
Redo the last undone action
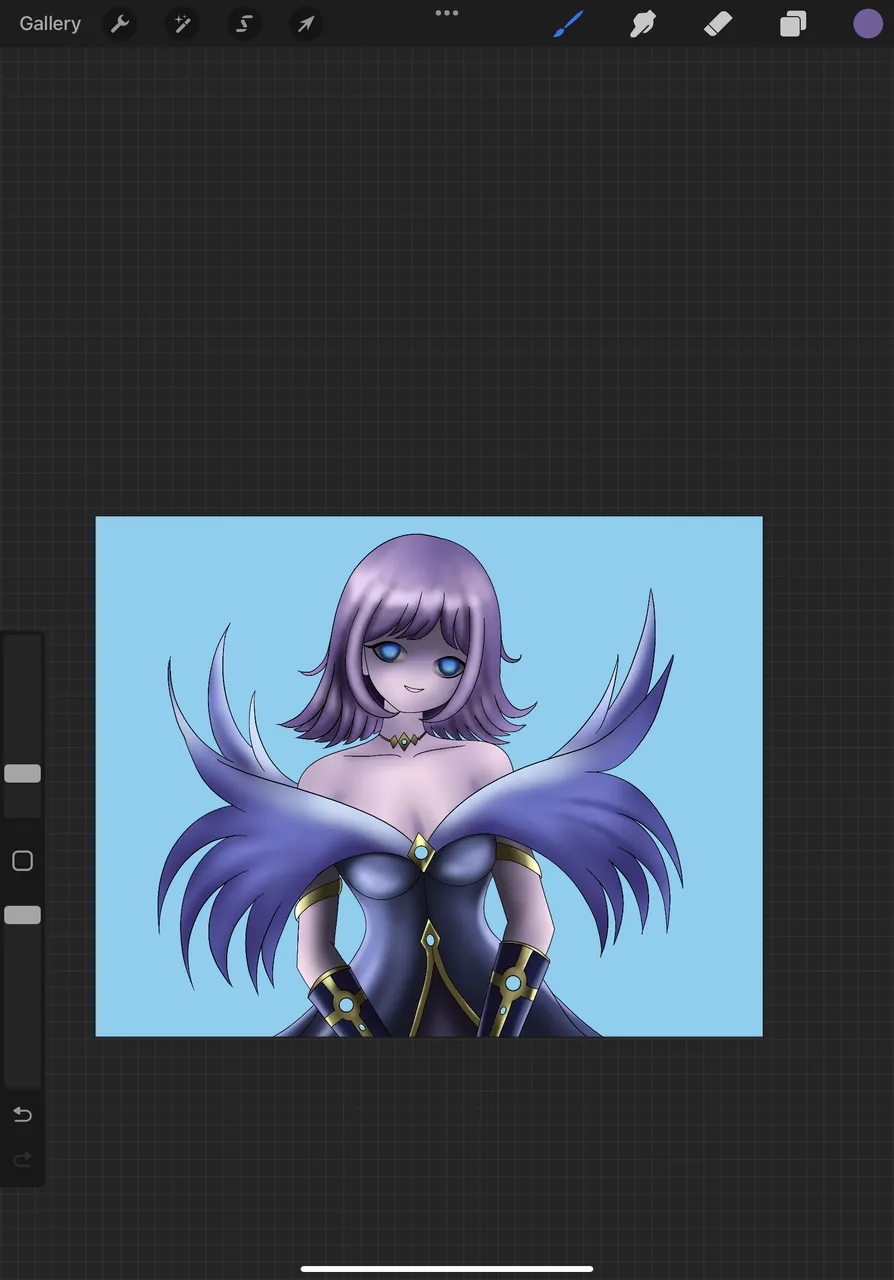pos(22,1160)
